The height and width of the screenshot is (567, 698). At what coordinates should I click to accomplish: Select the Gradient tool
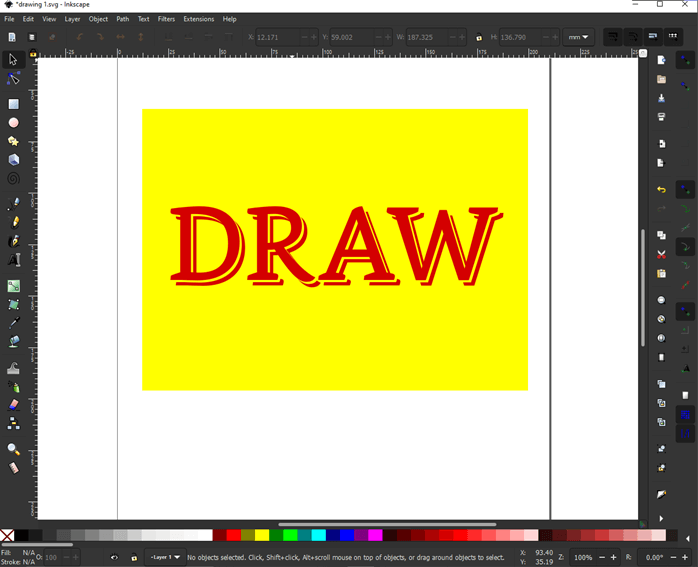[13, 286]
